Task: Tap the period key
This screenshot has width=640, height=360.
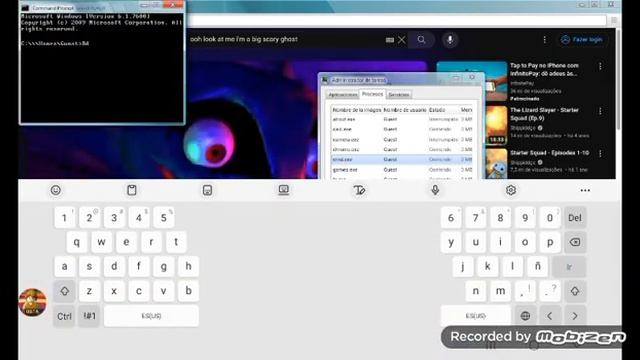Action: point(550,291)
